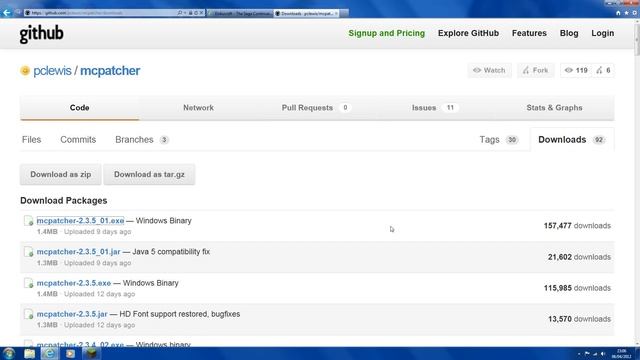Open the Network tab

click(x=198, y=108)
